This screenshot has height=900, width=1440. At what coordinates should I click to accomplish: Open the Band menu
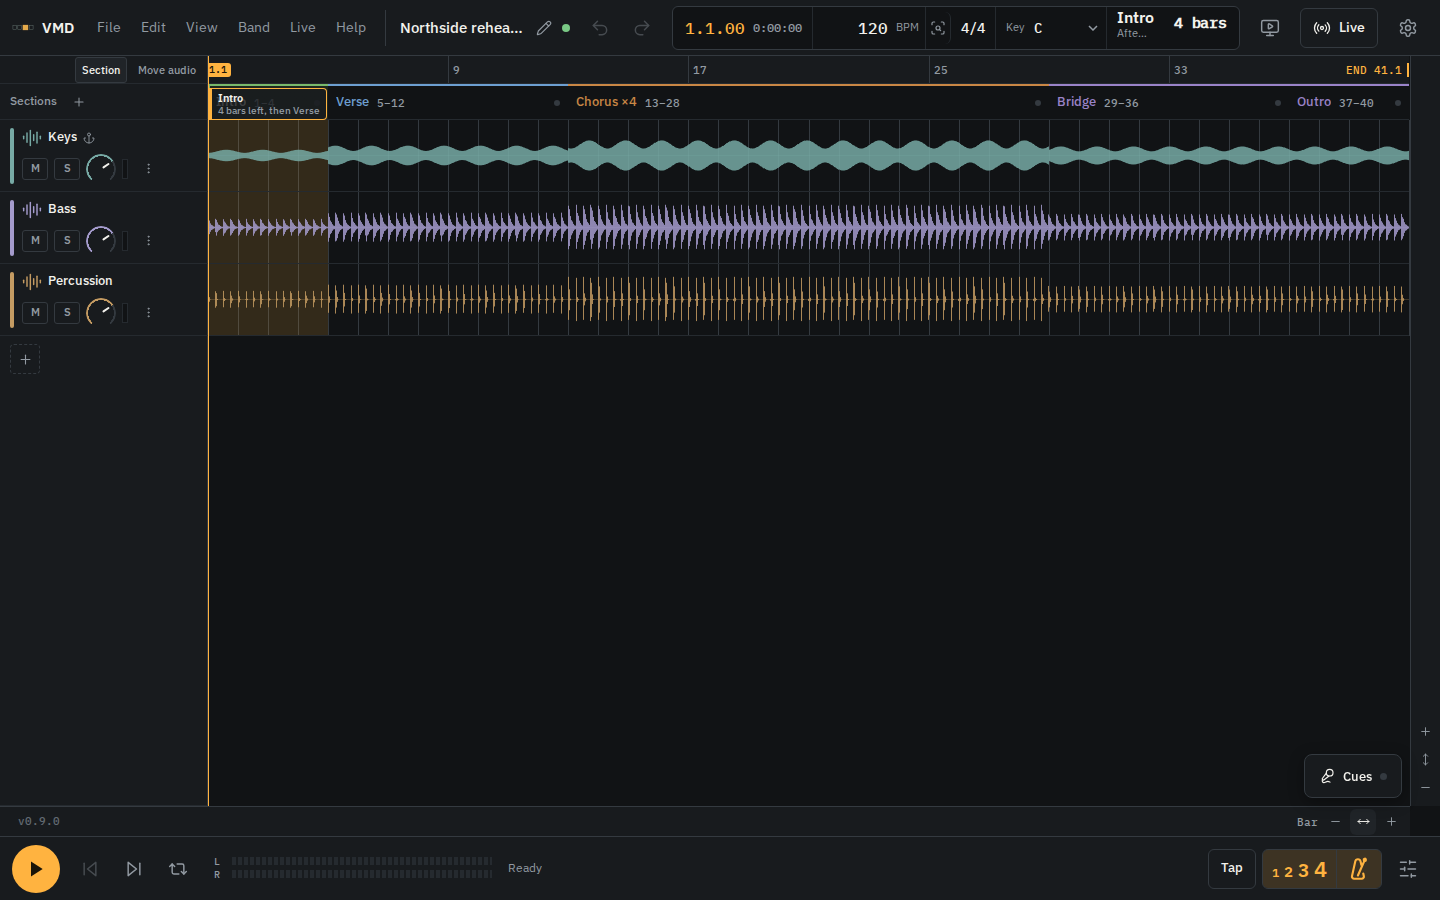click(x=254, y=28)
